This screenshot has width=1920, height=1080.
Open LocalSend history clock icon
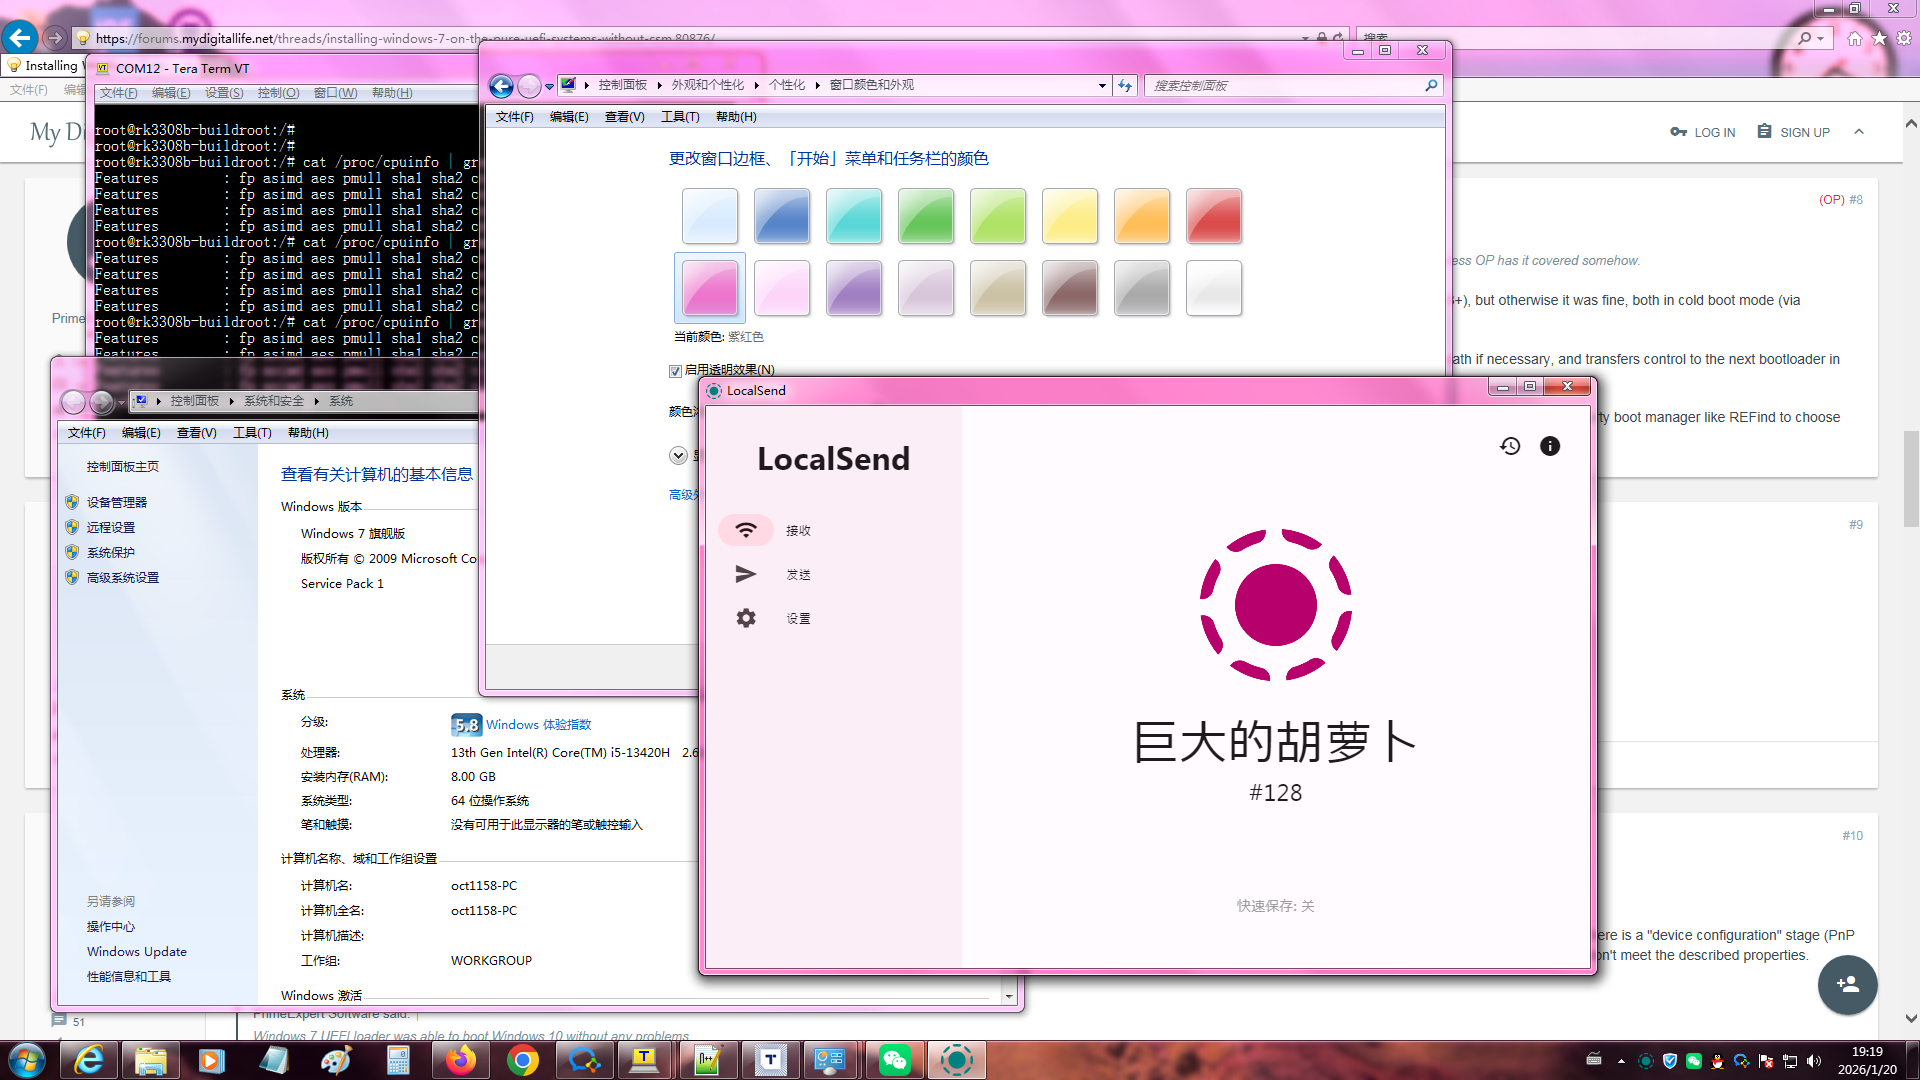coord(1510,446)
